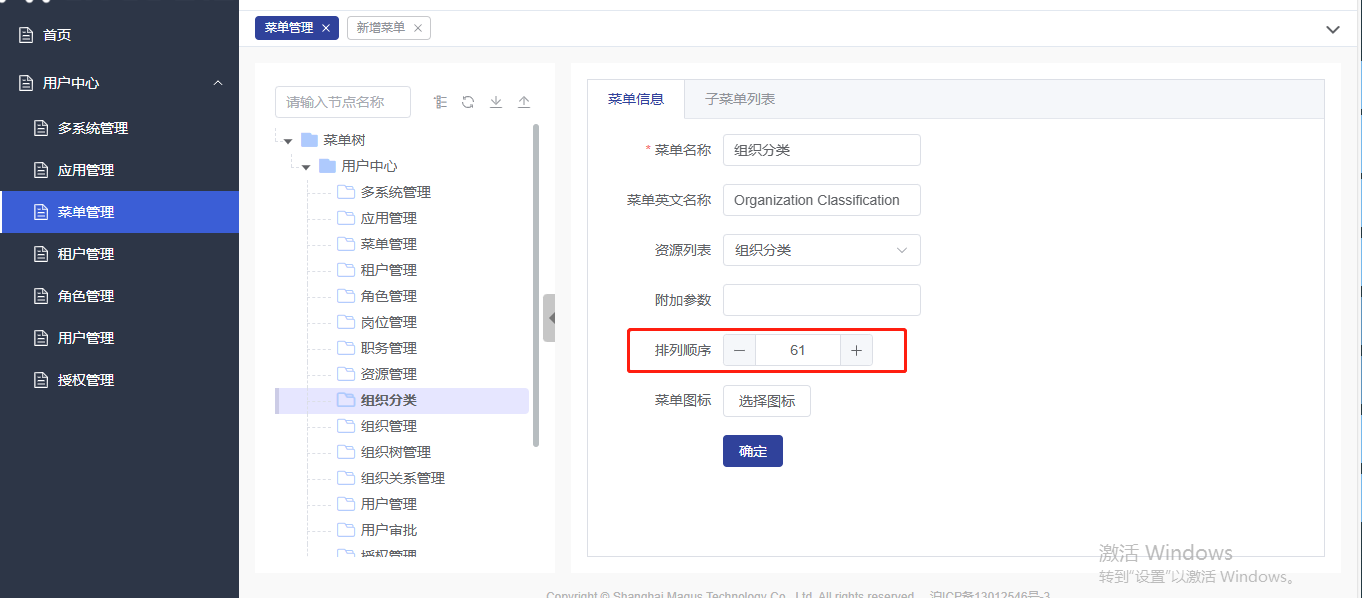Click the 请输入节点名称 search field
1362x598 pixels.
tap(343, 102)
